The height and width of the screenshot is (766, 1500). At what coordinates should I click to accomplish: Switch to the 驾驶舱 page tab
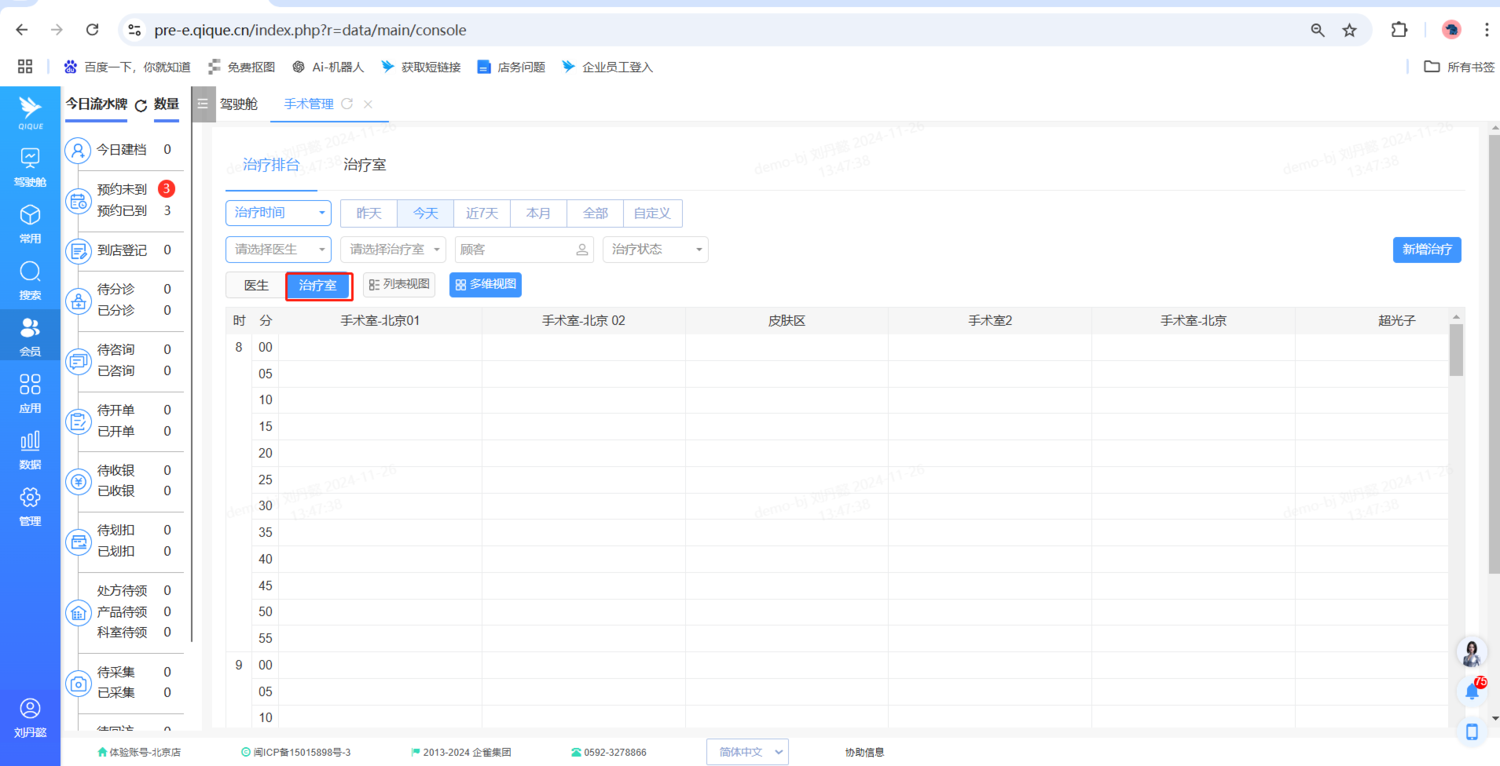click(239, 104)
